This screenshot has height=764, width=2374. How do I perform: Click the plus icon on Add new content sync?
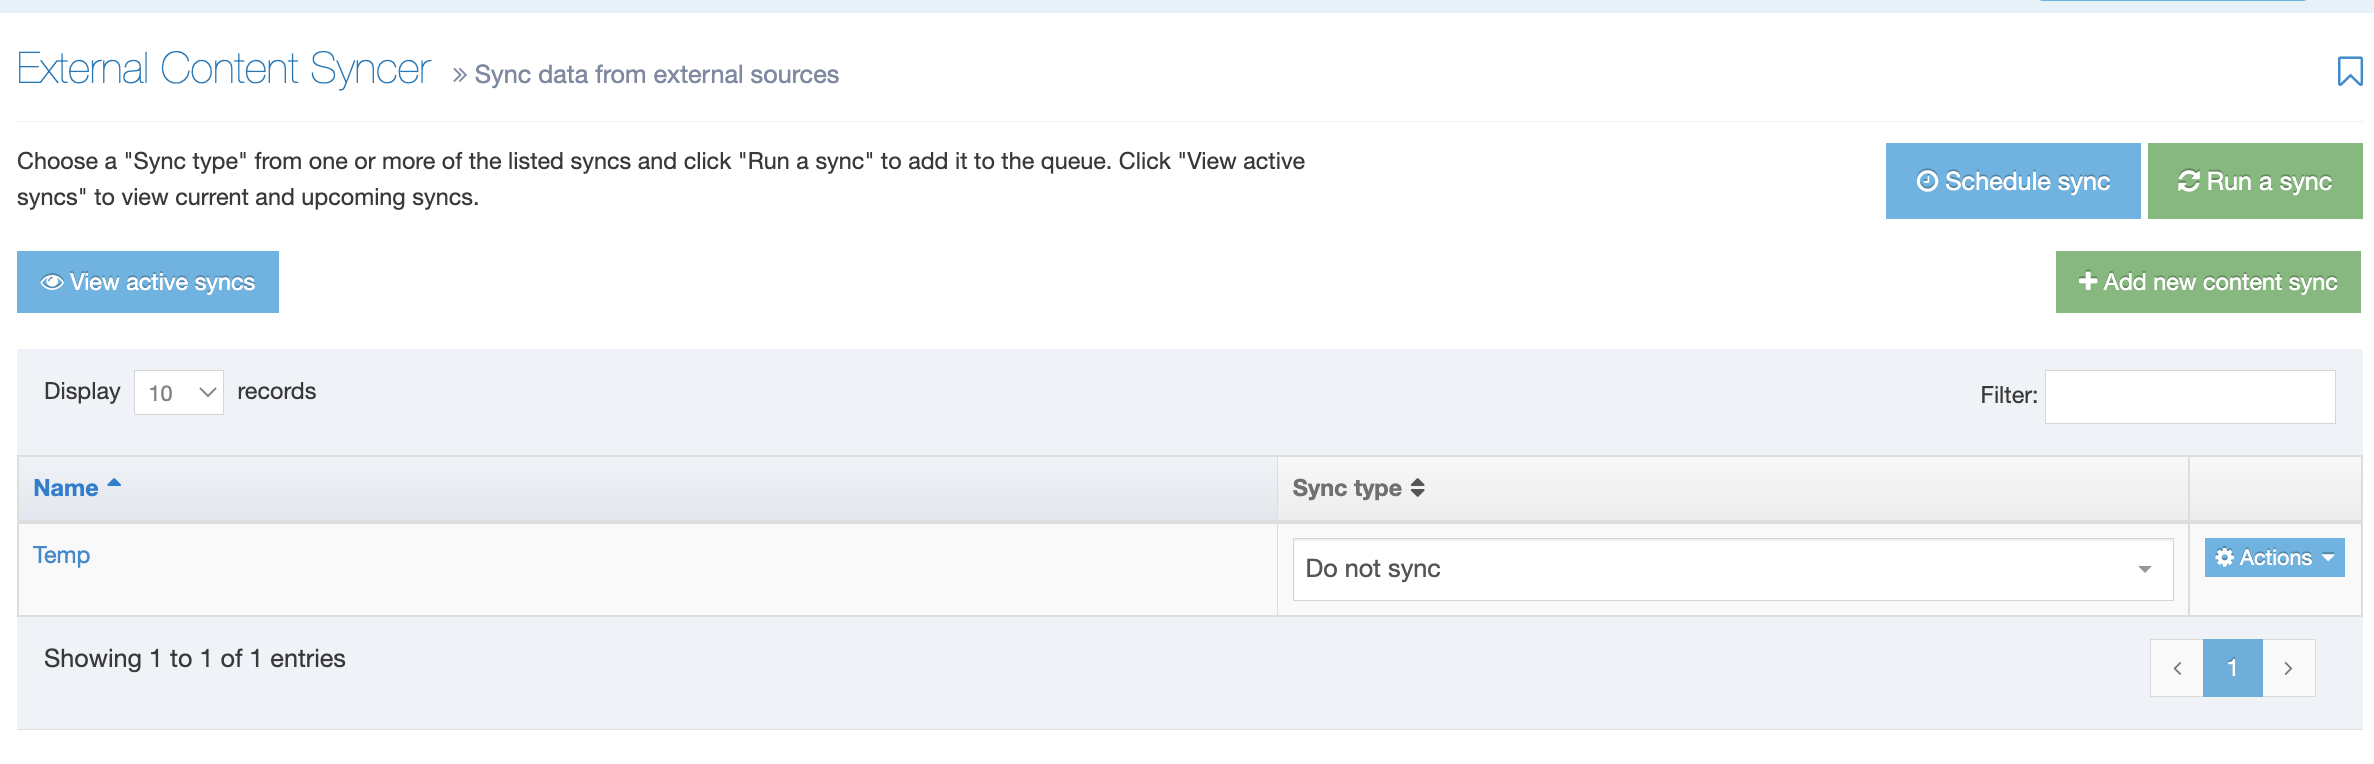click(2087, 282)
